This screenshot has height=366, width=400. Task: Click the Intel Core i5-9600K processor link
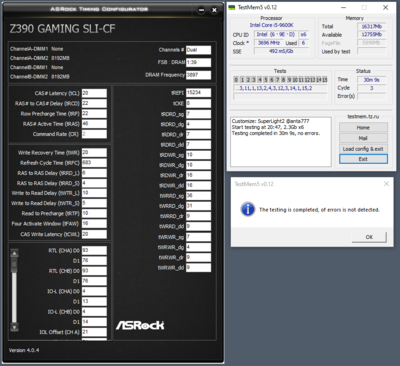(x=272, y=25)
